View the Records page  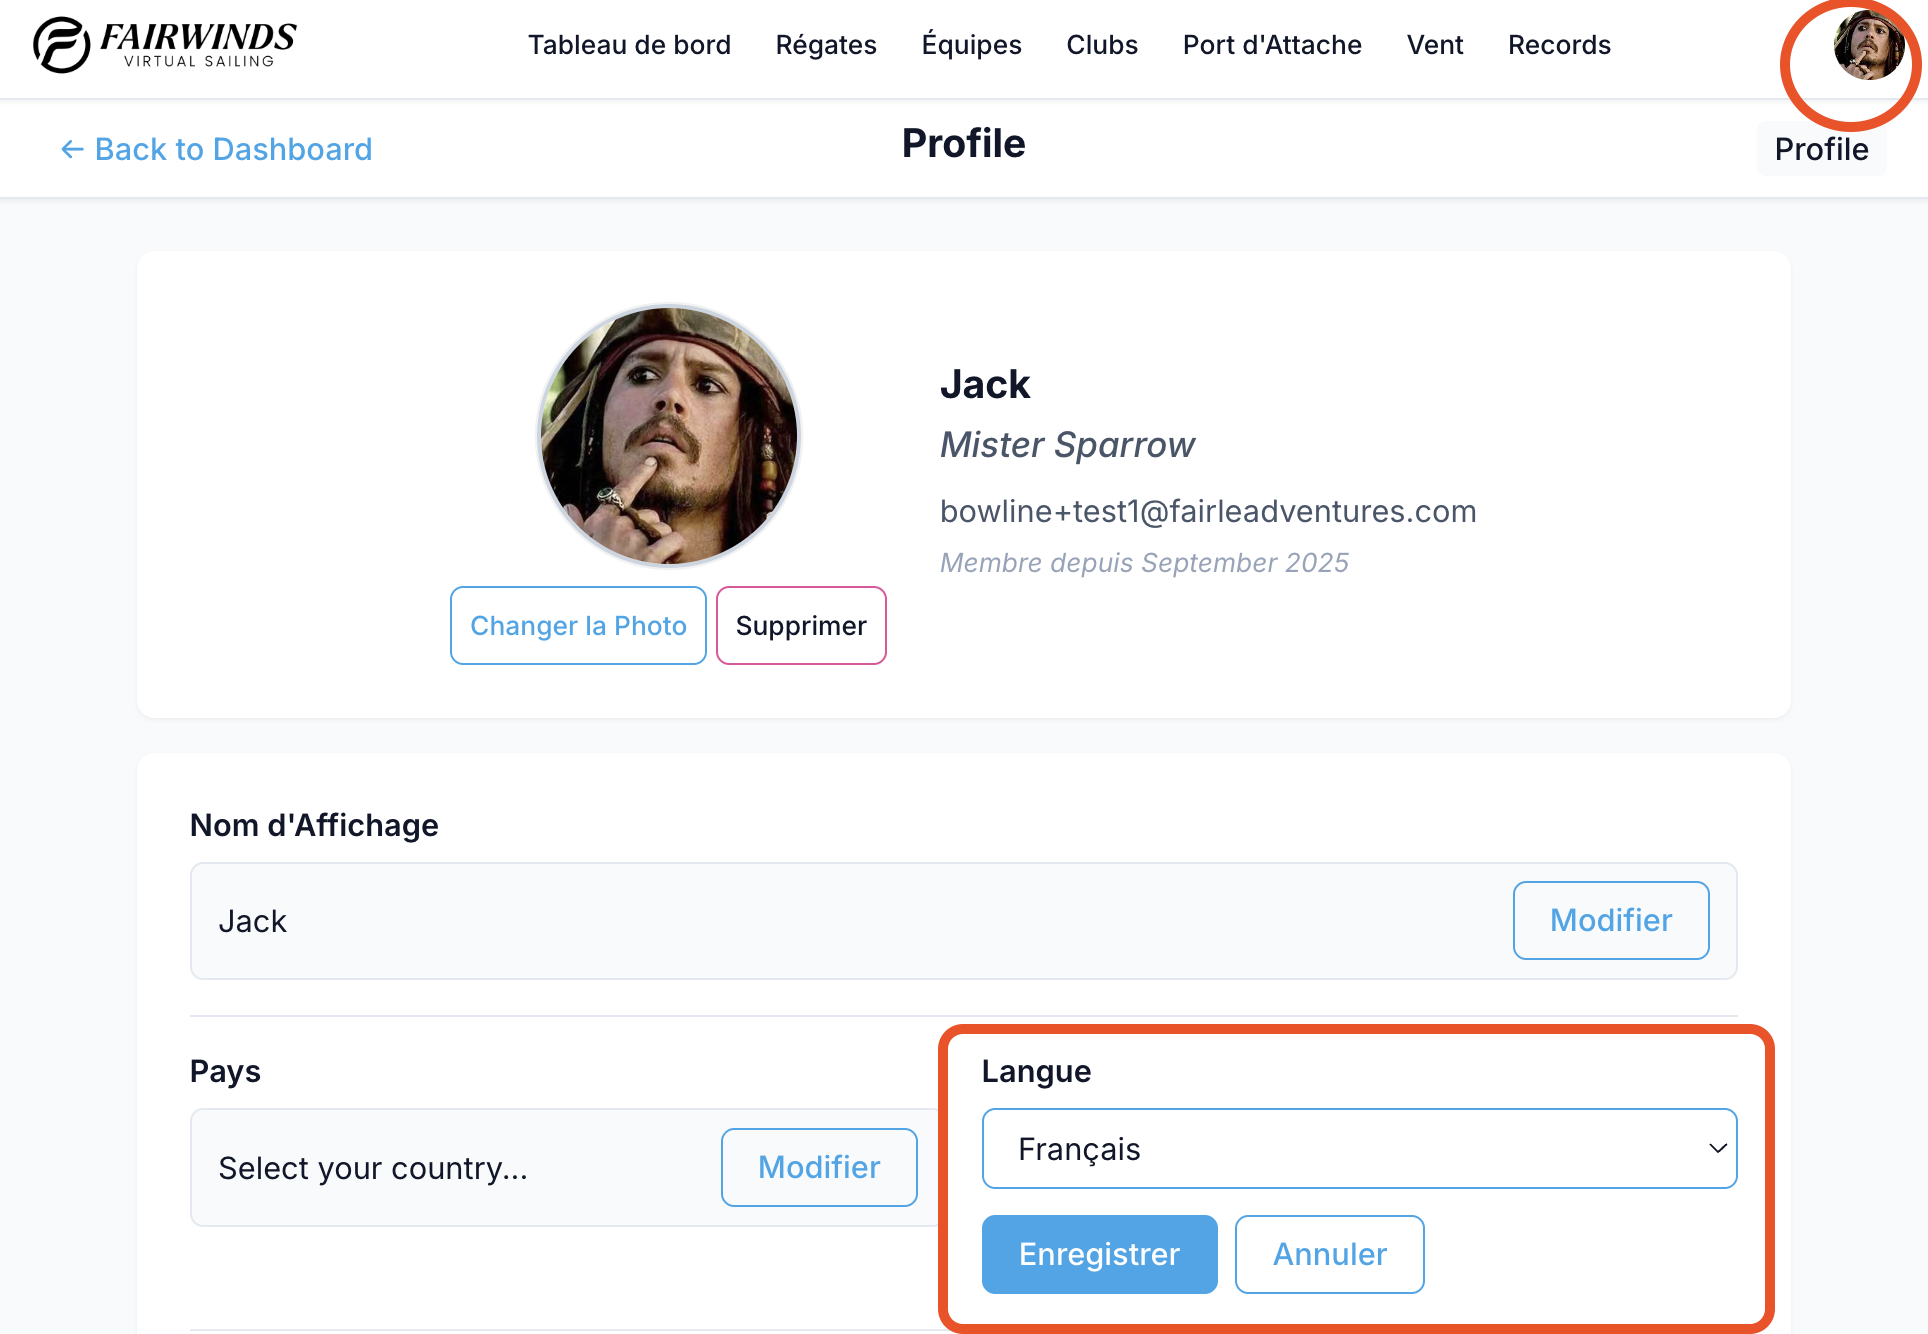tap(1559, 45)
